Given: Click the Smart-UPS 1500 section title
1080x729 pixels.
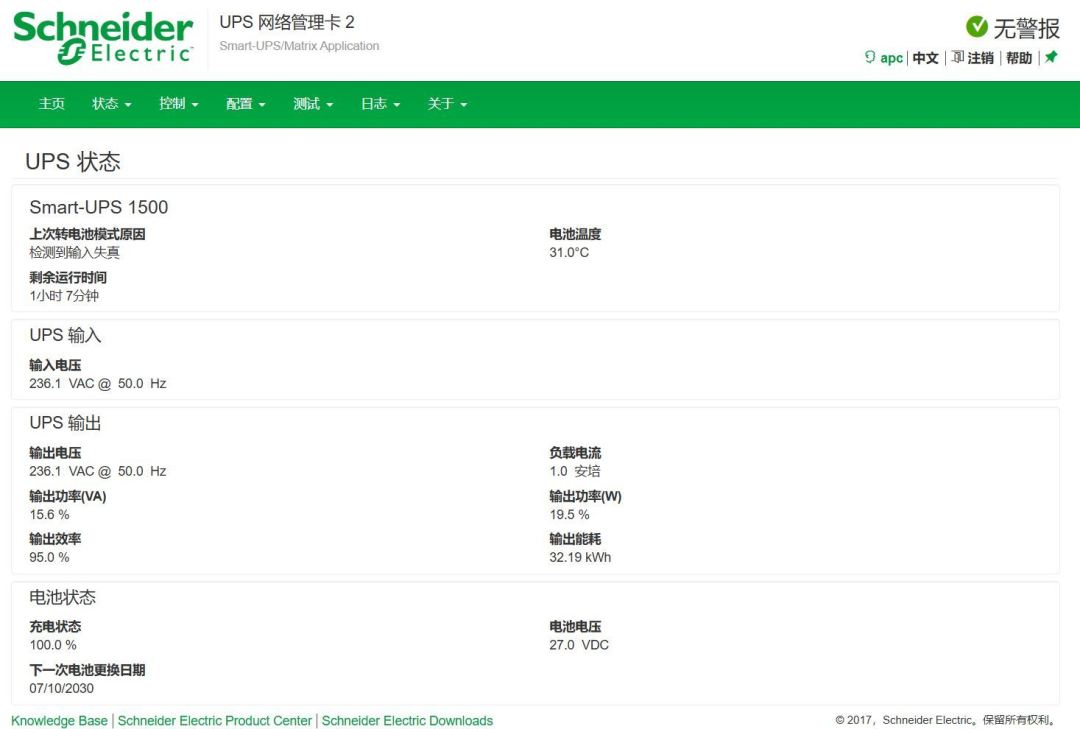Looking at the screenshot, I should pyautogui.click(x=98, y=207).
